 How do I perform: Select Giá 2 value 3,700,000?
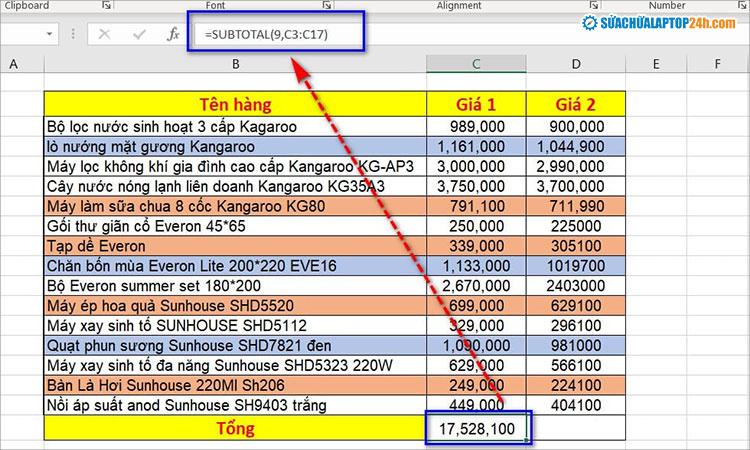pyautogui.click(x=576, y=186)
